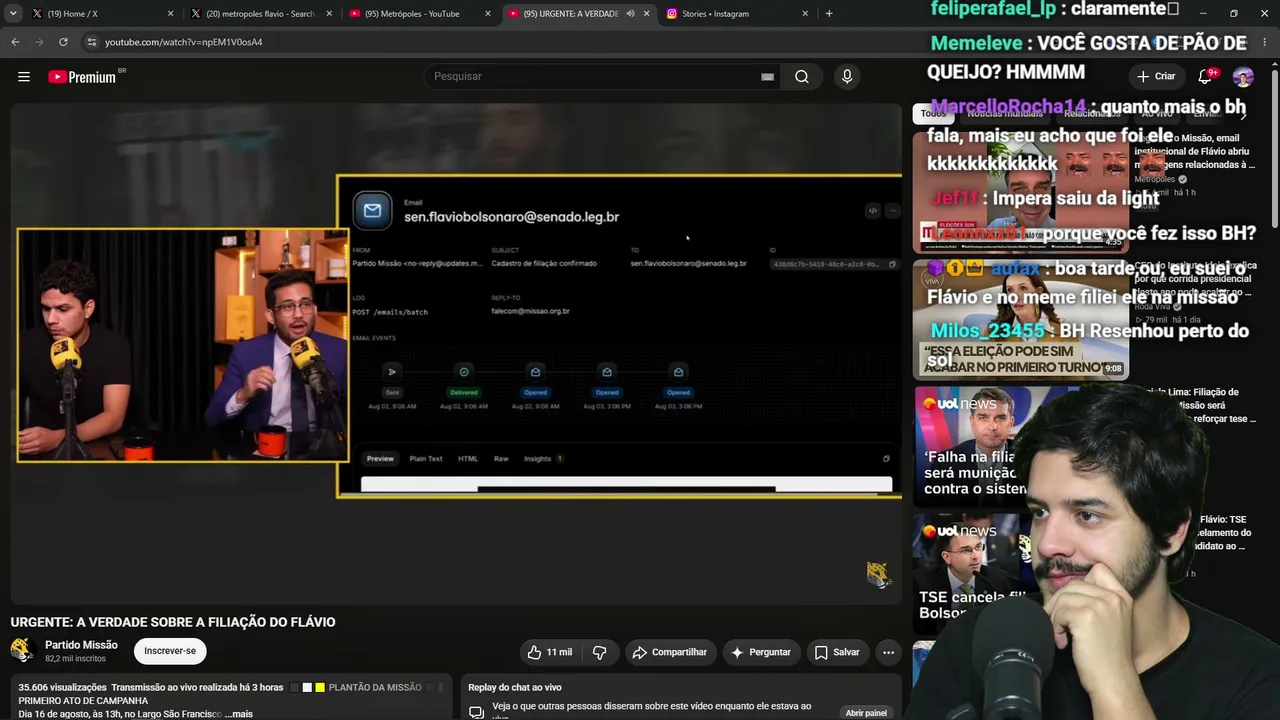Click the Perguntar button
This screenshot has width=1280, height=720.
(761, 652)
